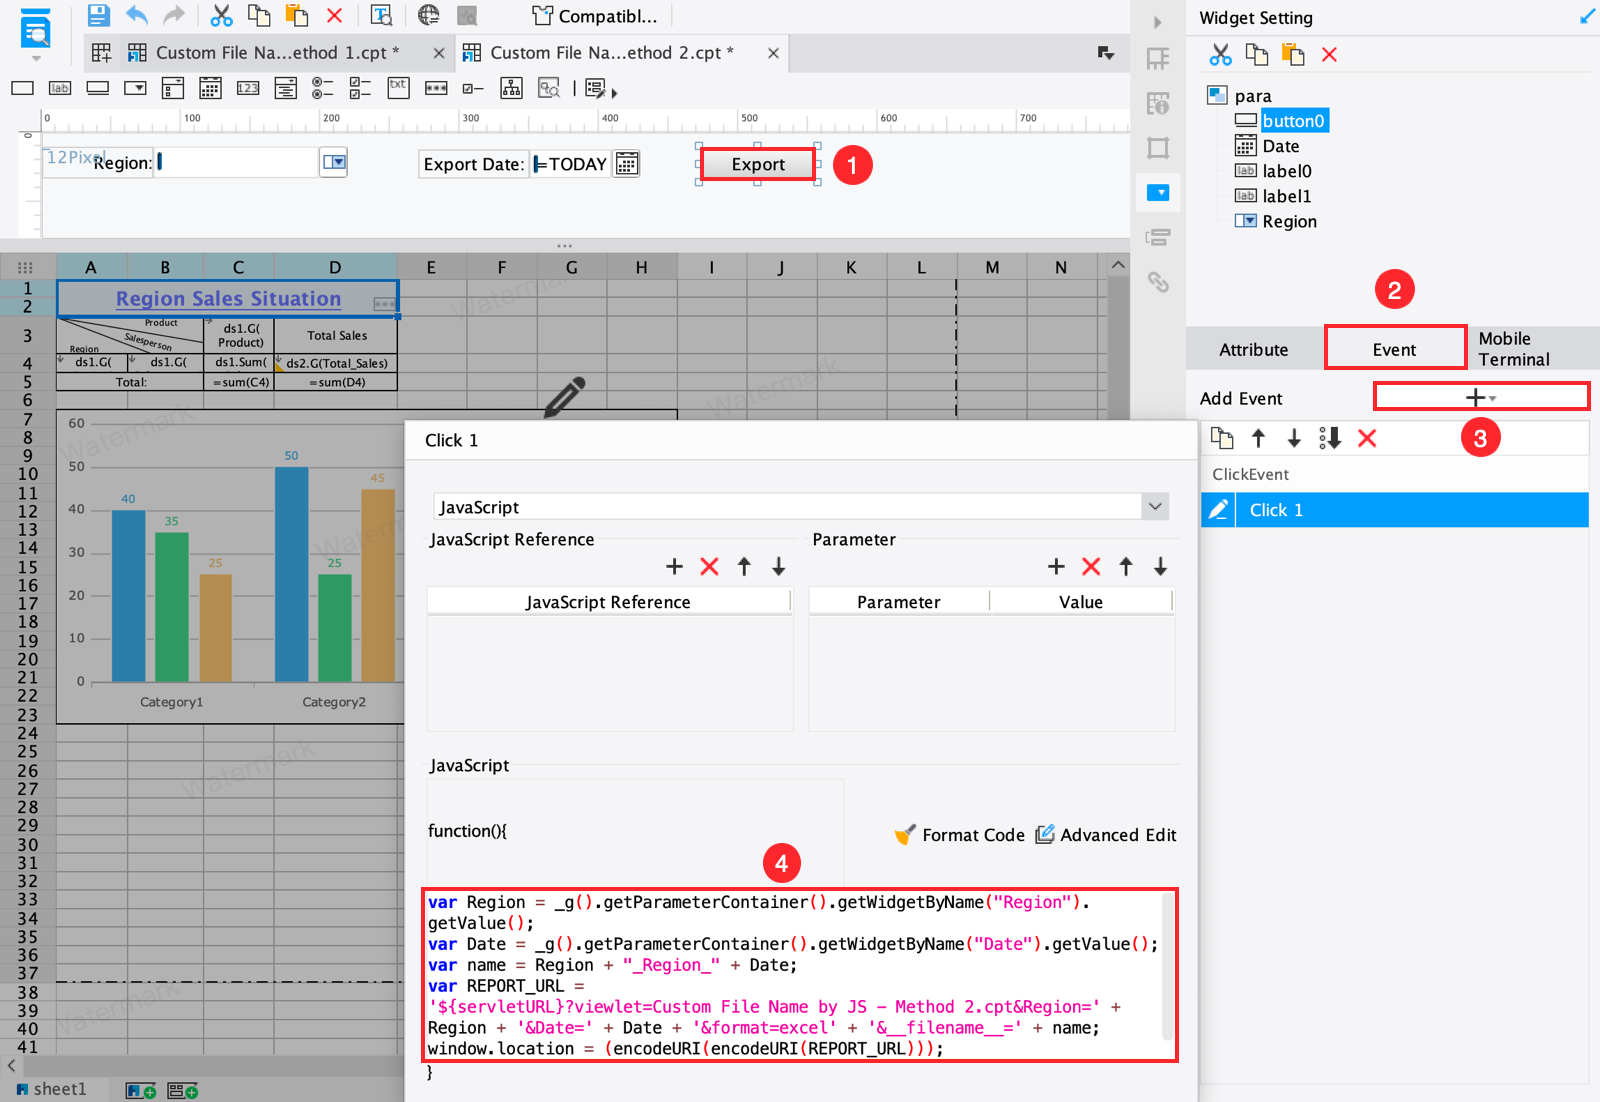The image size is (1600, 1102).
Task: Undo the last action
Action: coord(137,15)
